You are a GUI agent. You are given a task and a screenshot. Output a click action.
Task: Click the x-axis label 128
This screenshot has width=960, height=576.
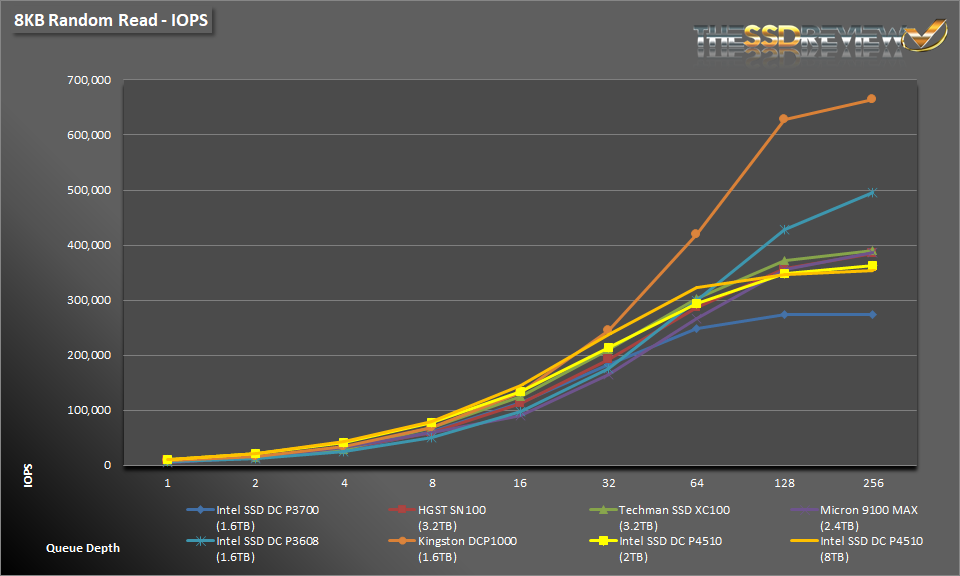784,483
